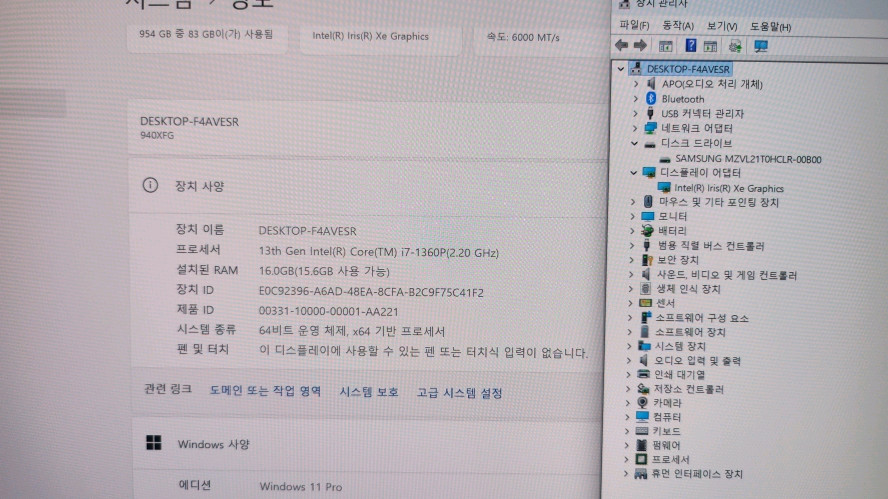Click the Back arrow in Device Manager toolbar
The height and width of the screenshot is (499, 888).
pyautogui.click(x=622, y=45)
